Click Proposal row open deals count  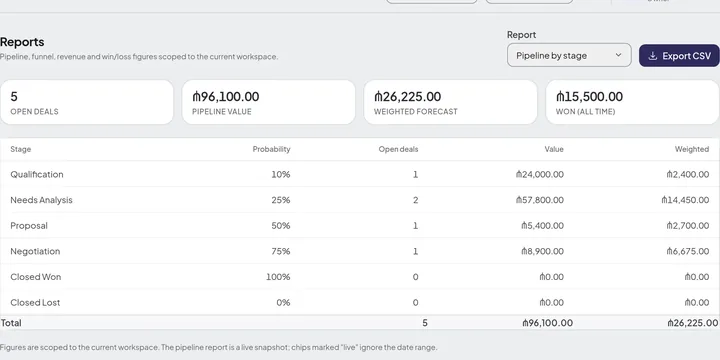416,226
